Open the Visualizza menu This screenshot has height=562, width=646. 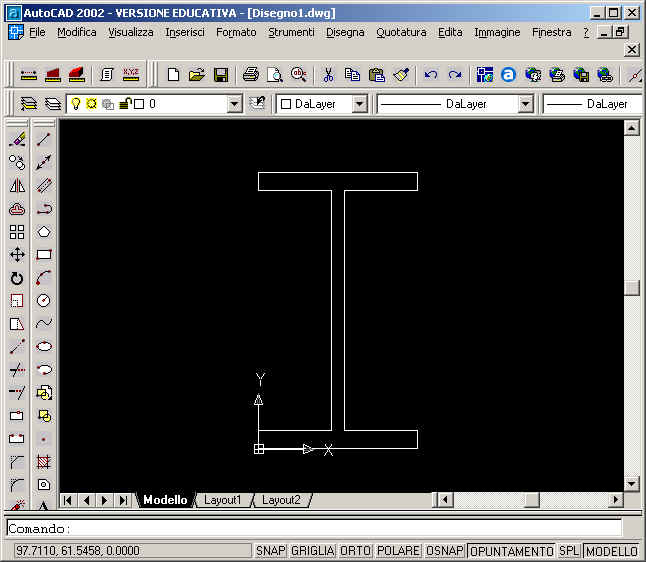pos(131,32)
